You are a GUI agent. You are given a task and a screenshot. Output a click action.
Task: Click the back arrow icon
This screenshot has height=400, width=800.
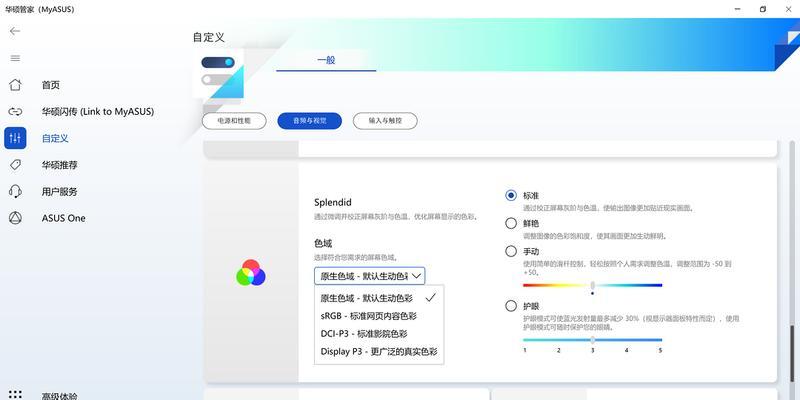click(15, 31)
